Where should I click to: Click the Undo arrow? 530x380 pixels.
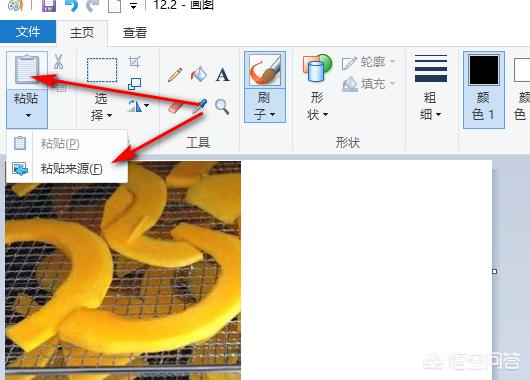pos(71,5)
